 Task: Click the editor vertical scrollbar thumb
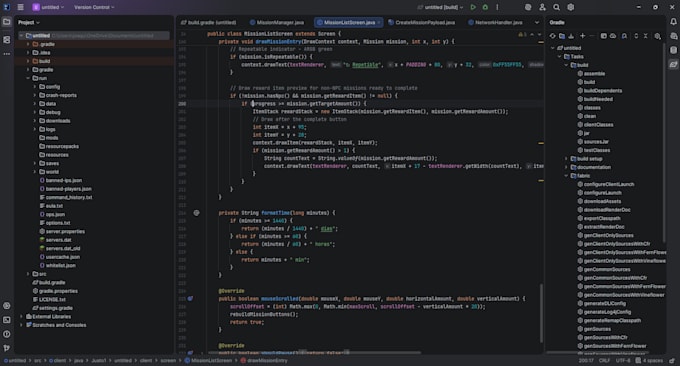[x=541, y=313]
